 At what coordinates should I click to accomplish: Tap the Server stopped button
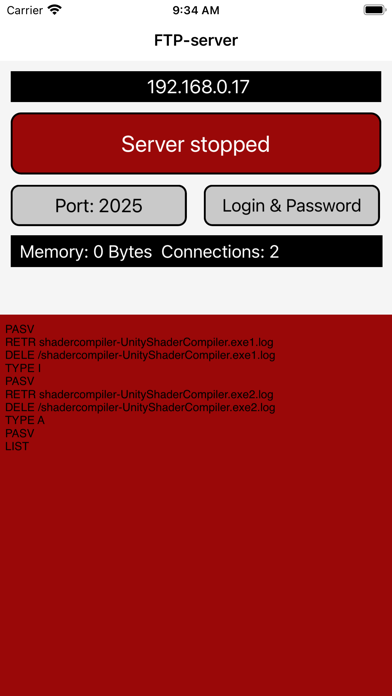[196, 144]
